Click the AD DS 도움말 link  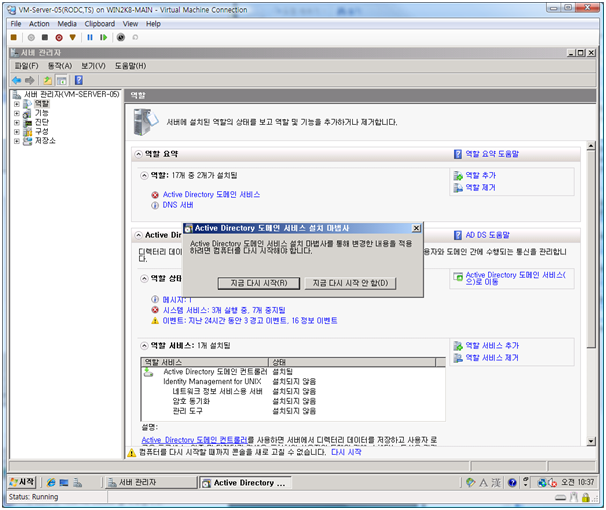(x=487, y=235)
